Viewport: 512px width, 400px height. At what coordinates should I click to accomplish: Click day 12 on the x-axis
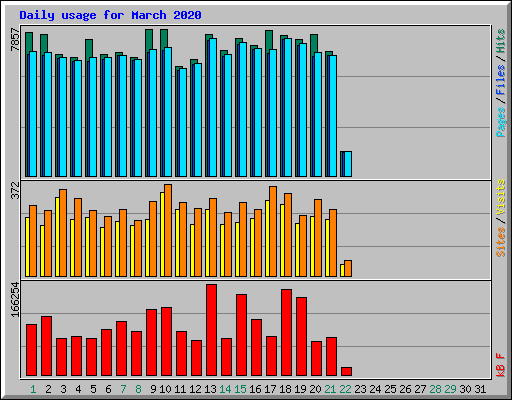coord(195,389)
